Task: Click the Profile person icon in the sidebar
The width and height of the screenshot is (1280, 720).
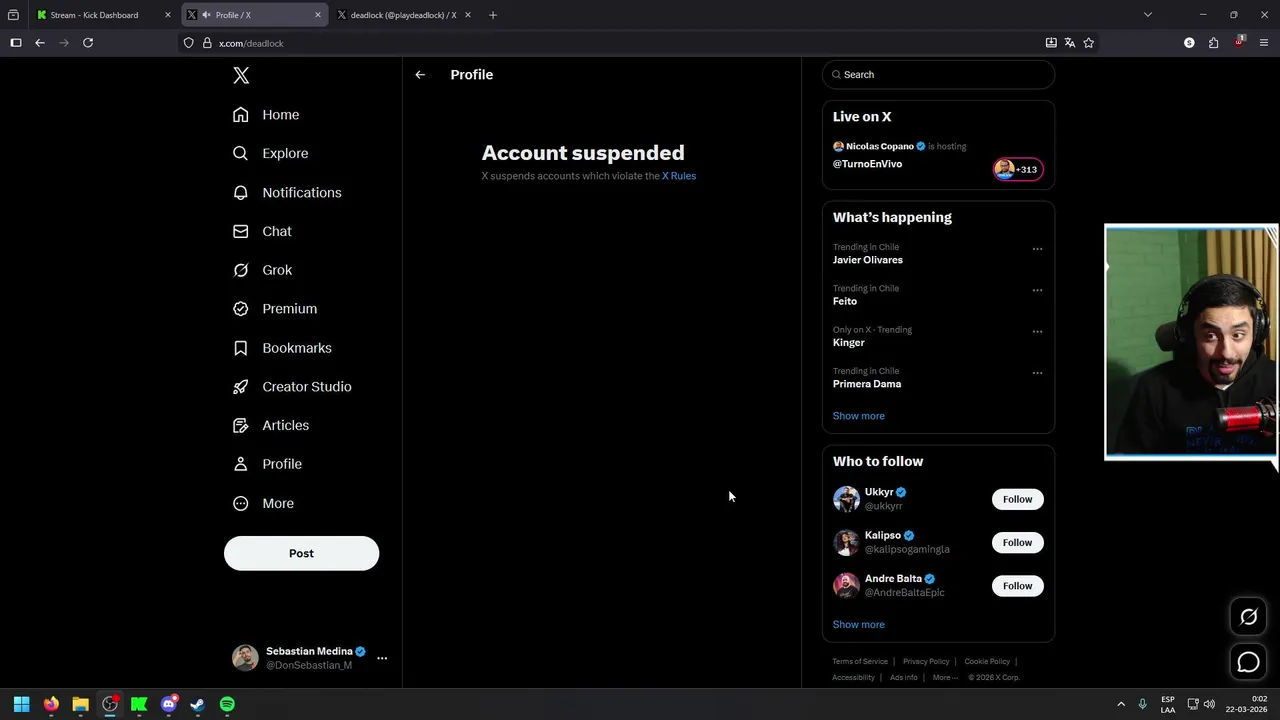Action: click(240, 464)
